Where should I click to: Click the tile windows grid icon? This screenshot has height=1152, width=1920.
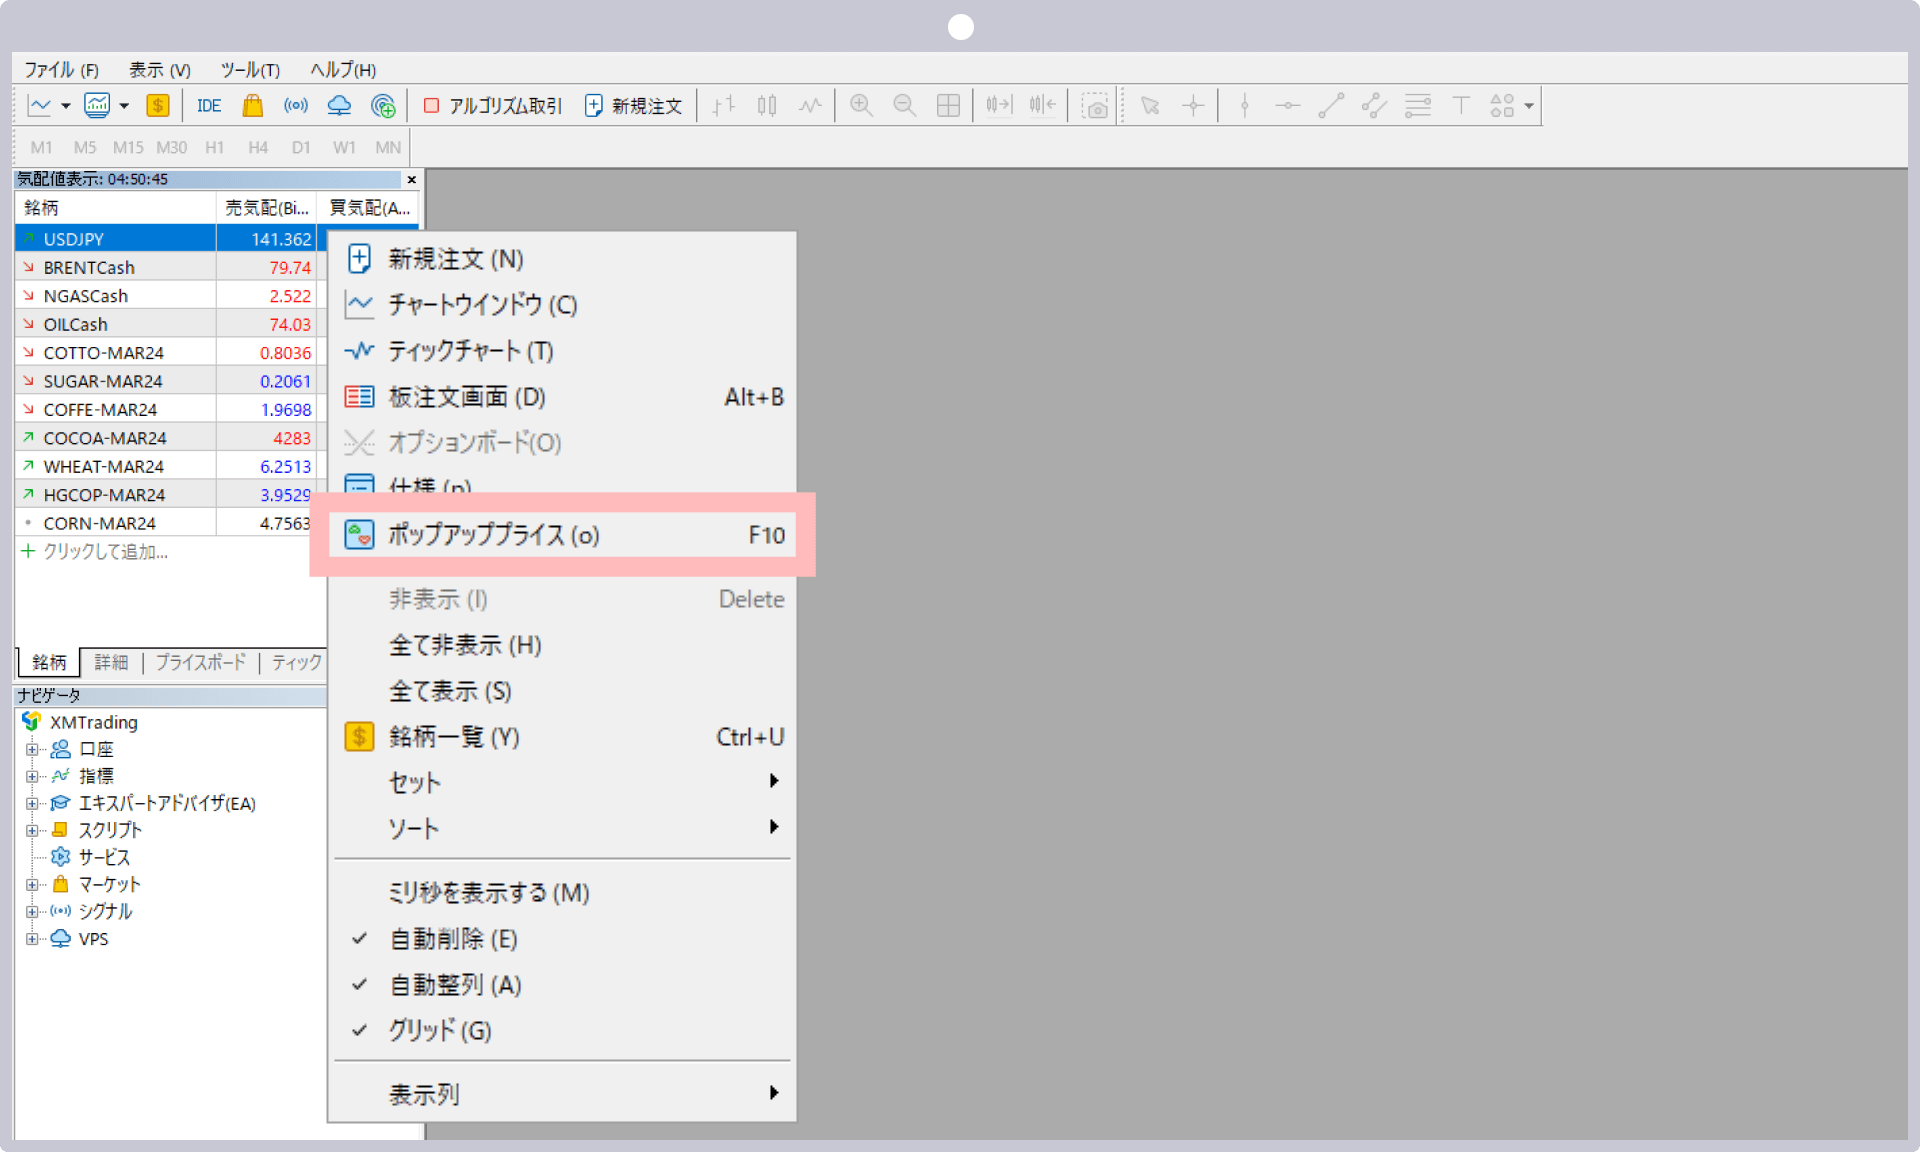tap(948, 105)
